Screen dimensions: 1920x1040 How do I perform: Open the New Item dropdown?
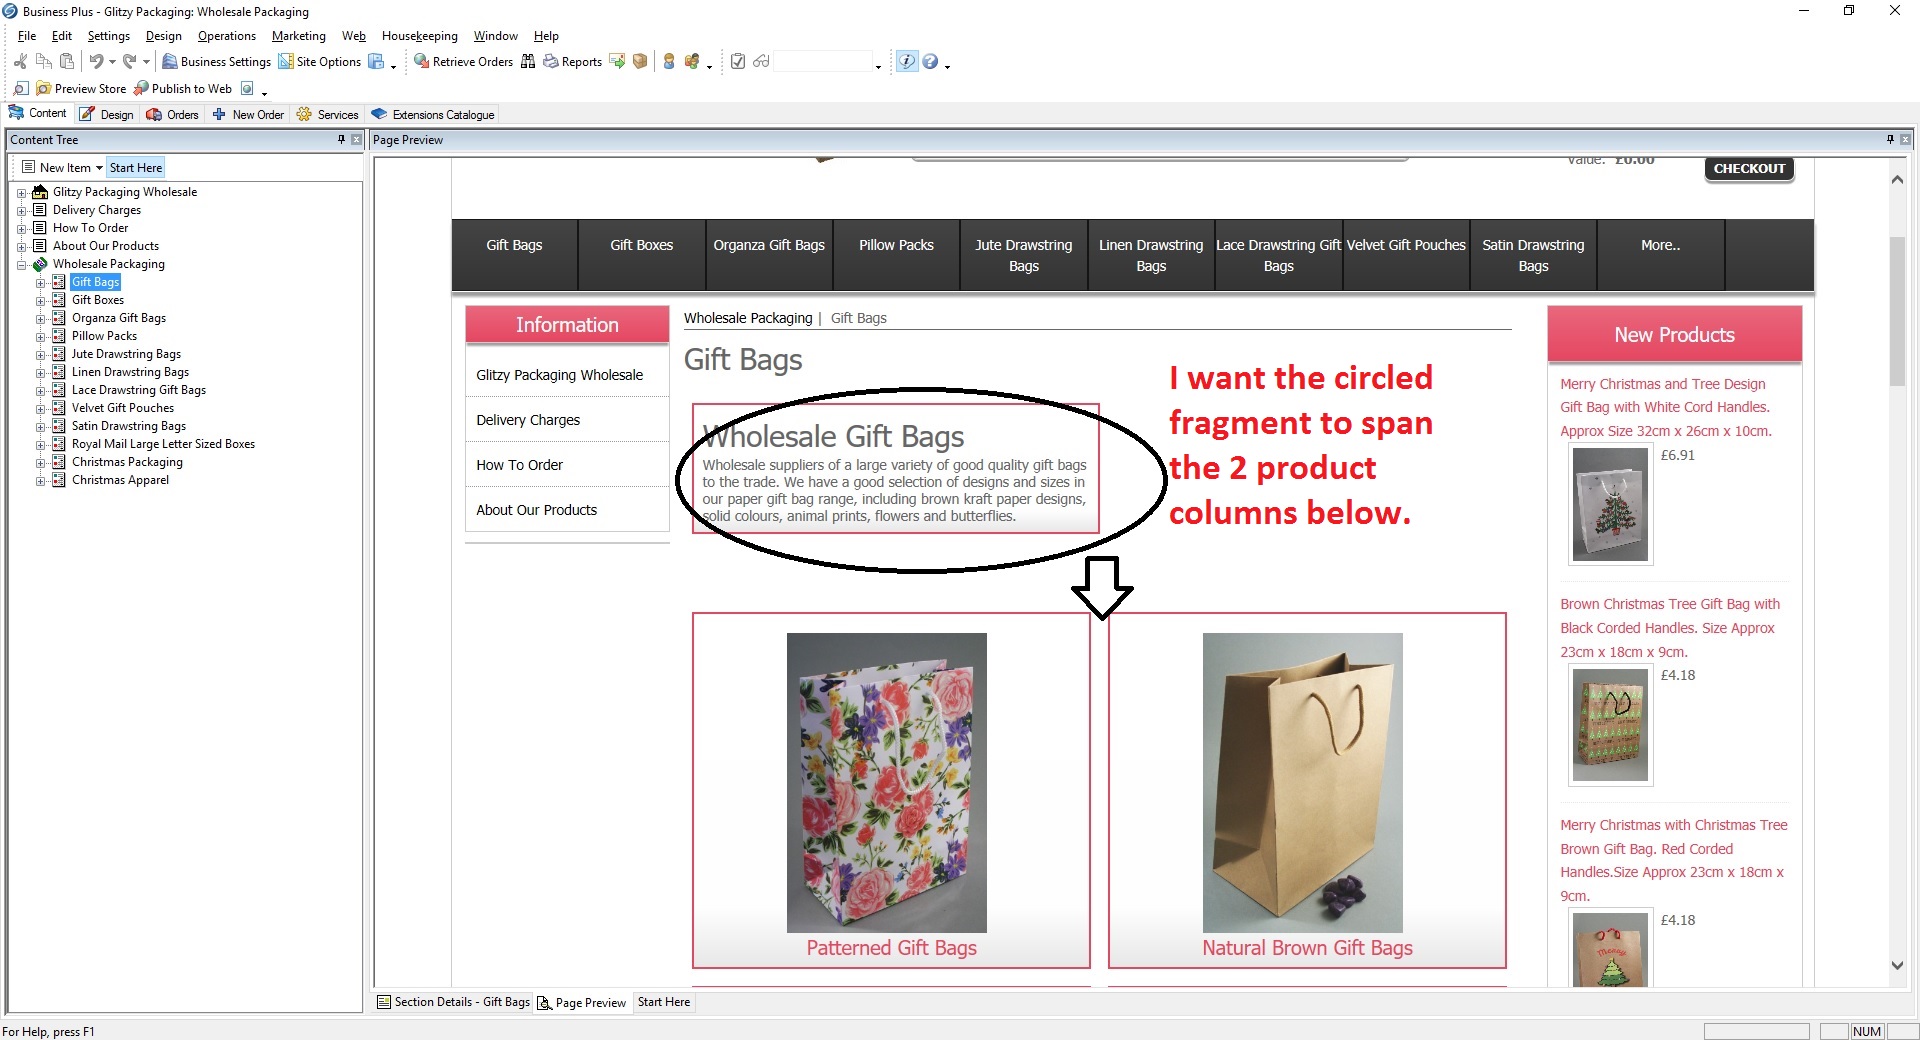pos(99,168)
